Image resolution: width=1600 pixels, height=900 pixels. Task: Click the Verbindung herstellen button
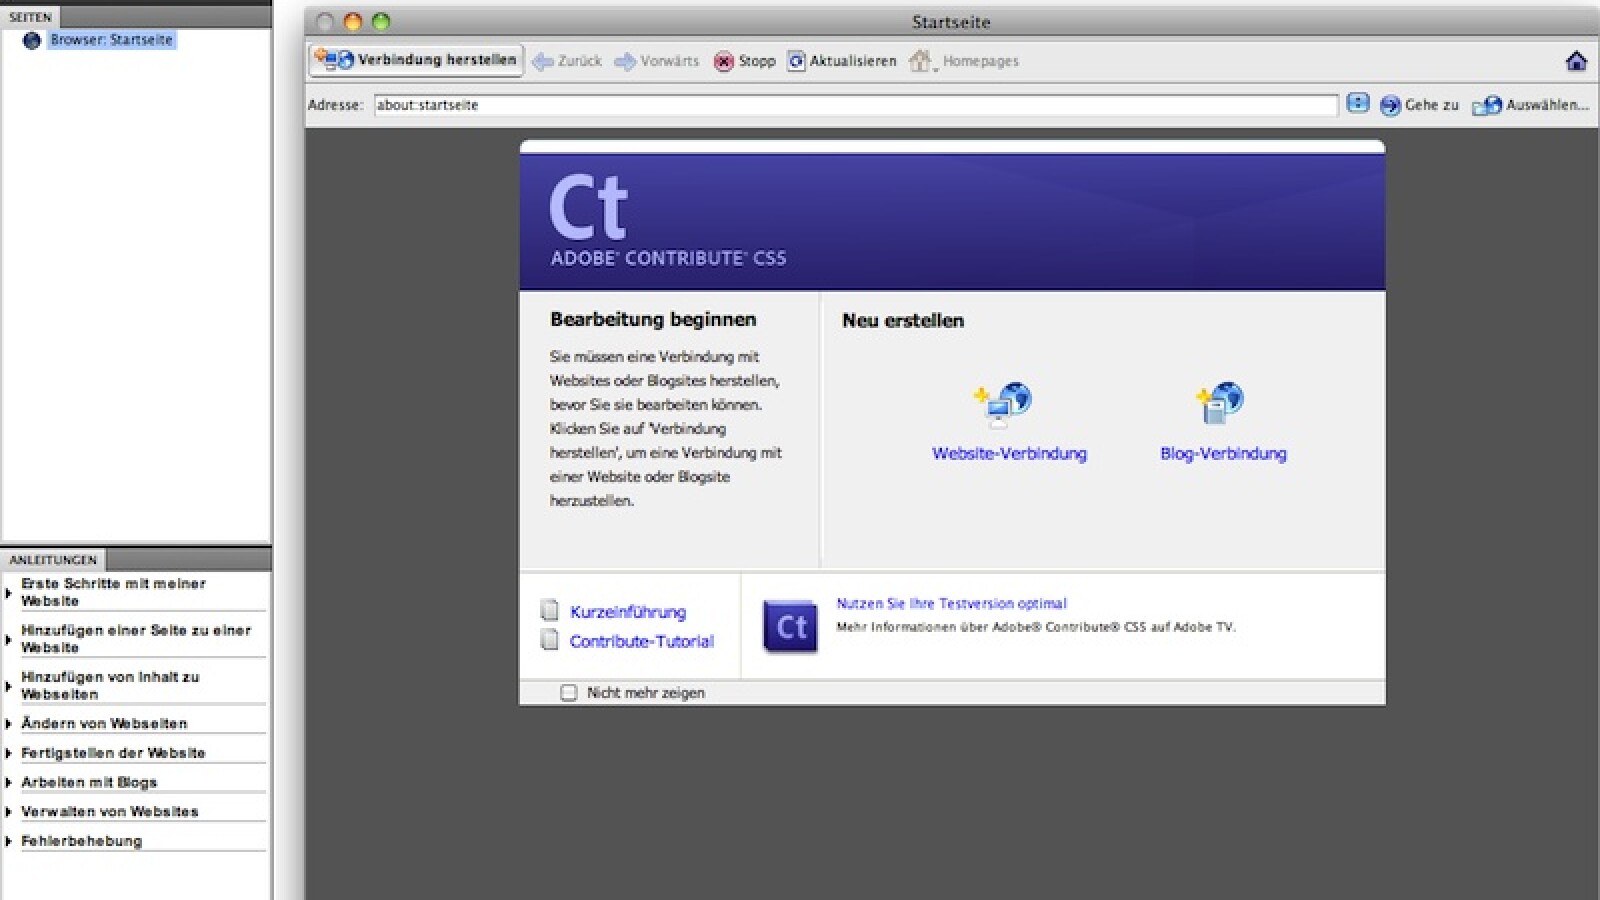point(415,60)
